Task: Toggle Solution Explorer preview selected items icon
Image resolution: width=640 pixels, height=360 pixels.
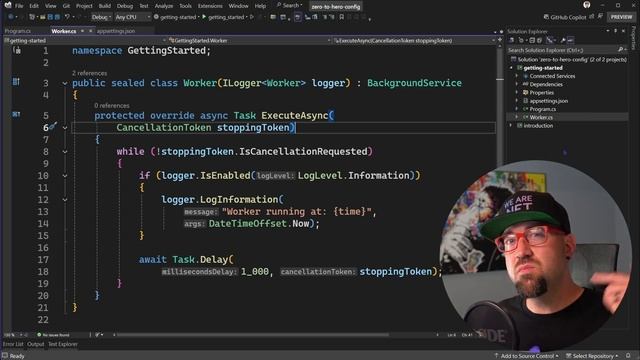Action: coord(571,40)
